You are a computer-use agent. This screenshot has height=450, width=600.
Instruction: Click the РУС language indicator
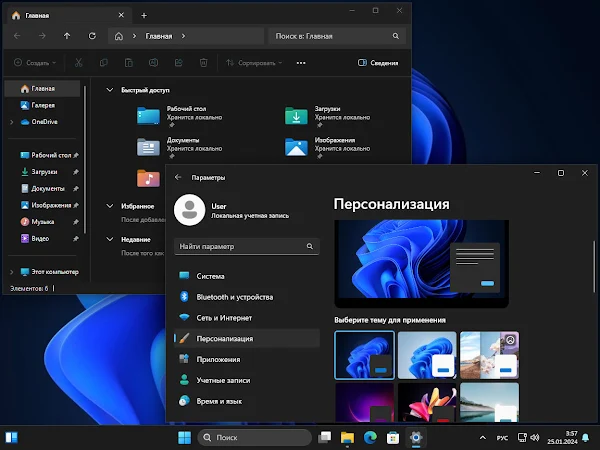click(x=502, y=438)
